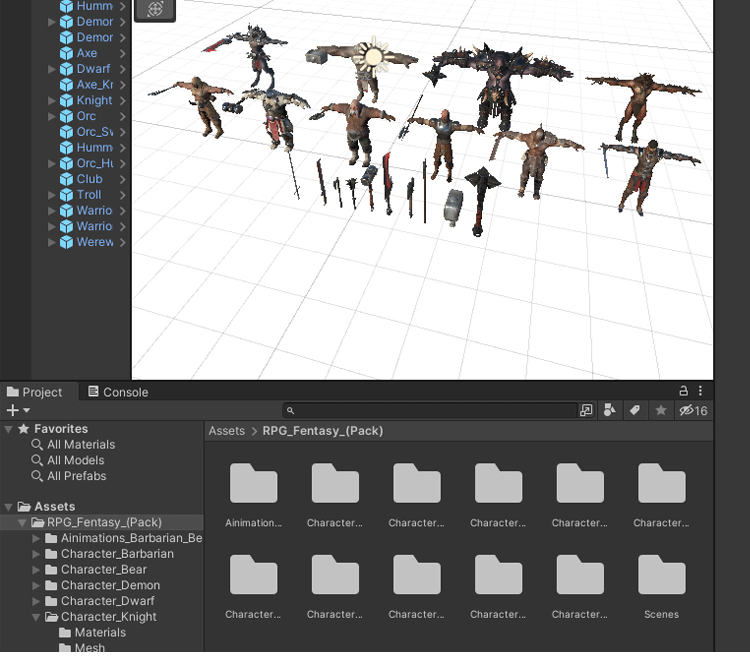Toggle hidden packages visibility showing 16
This screenshot has height=666, width=750.
pyautogui.click(x=693, y=411)
